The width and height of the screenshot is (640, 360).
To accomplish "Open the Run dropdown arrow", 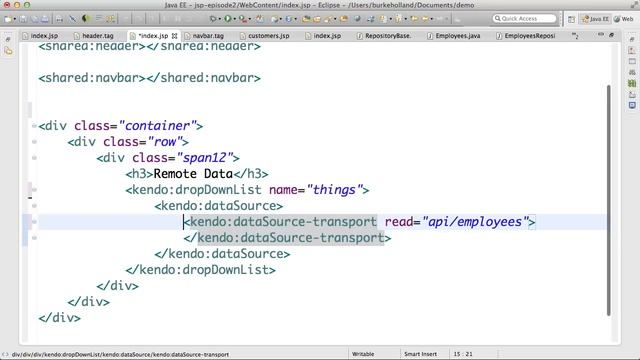I will 235,19.
